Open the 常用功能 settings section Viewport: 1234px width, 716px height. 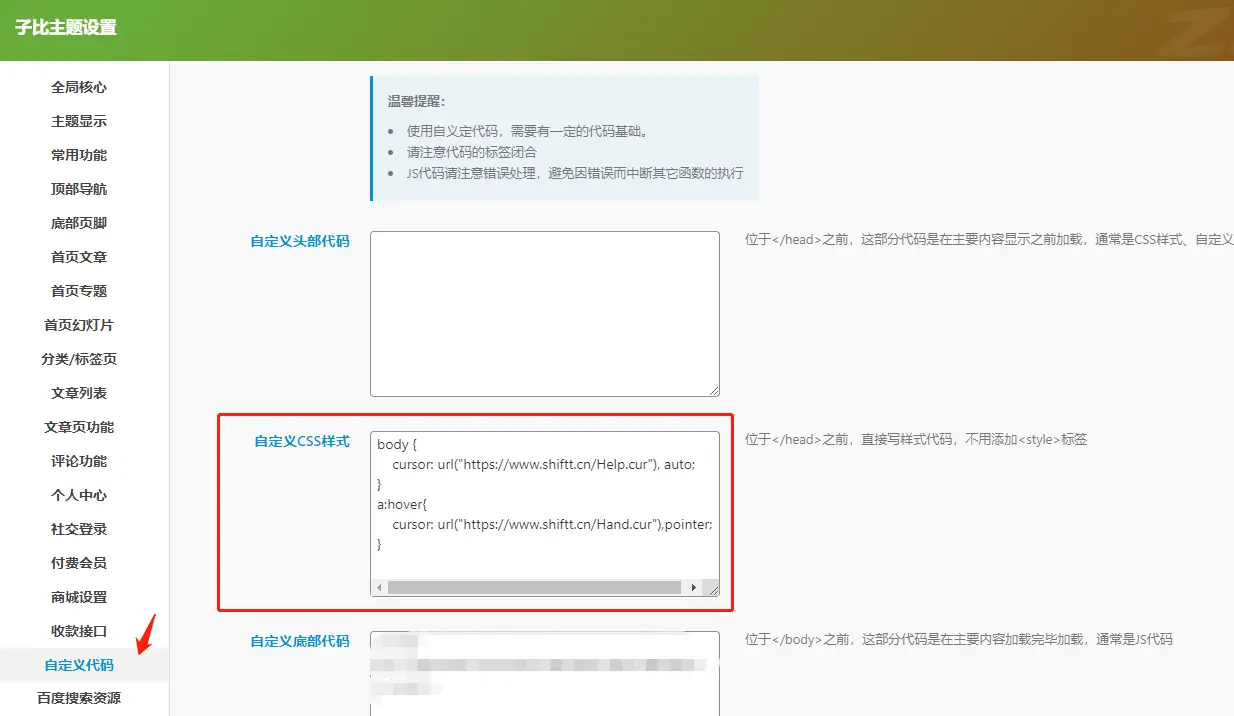click(x=80, y=155)
